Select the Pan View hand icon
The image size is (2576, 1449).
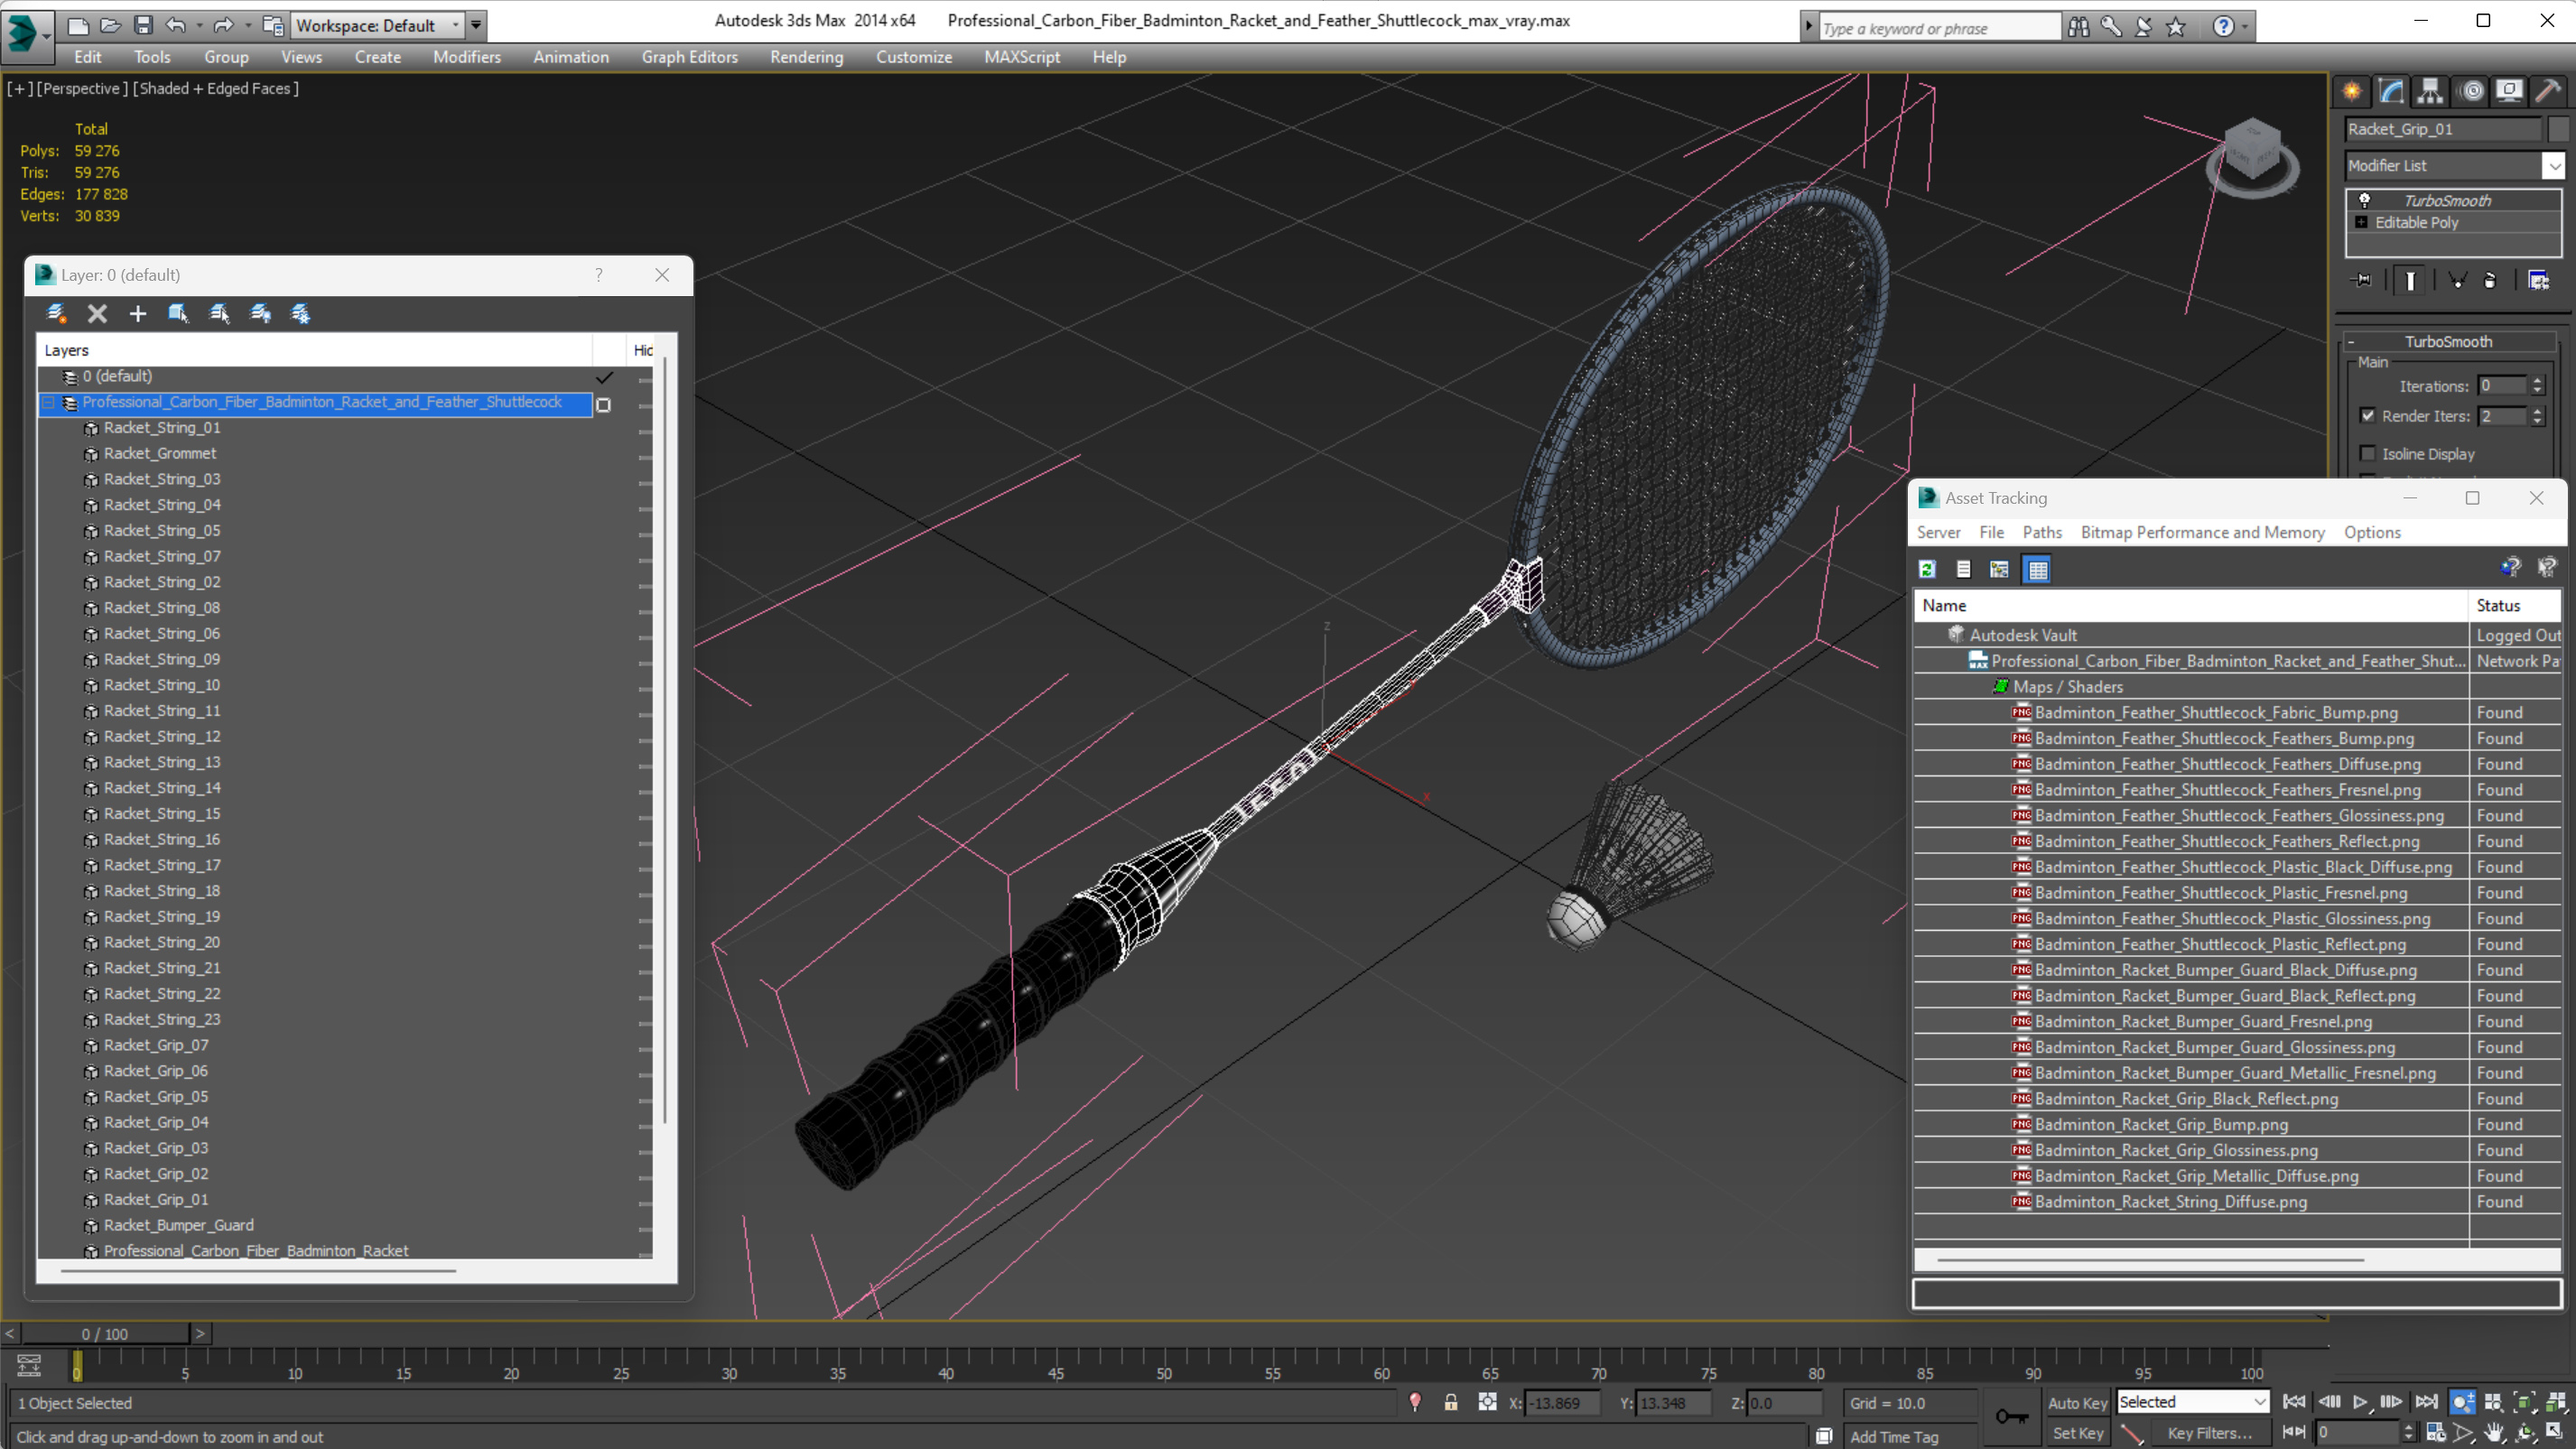tap(2494, 1433)
